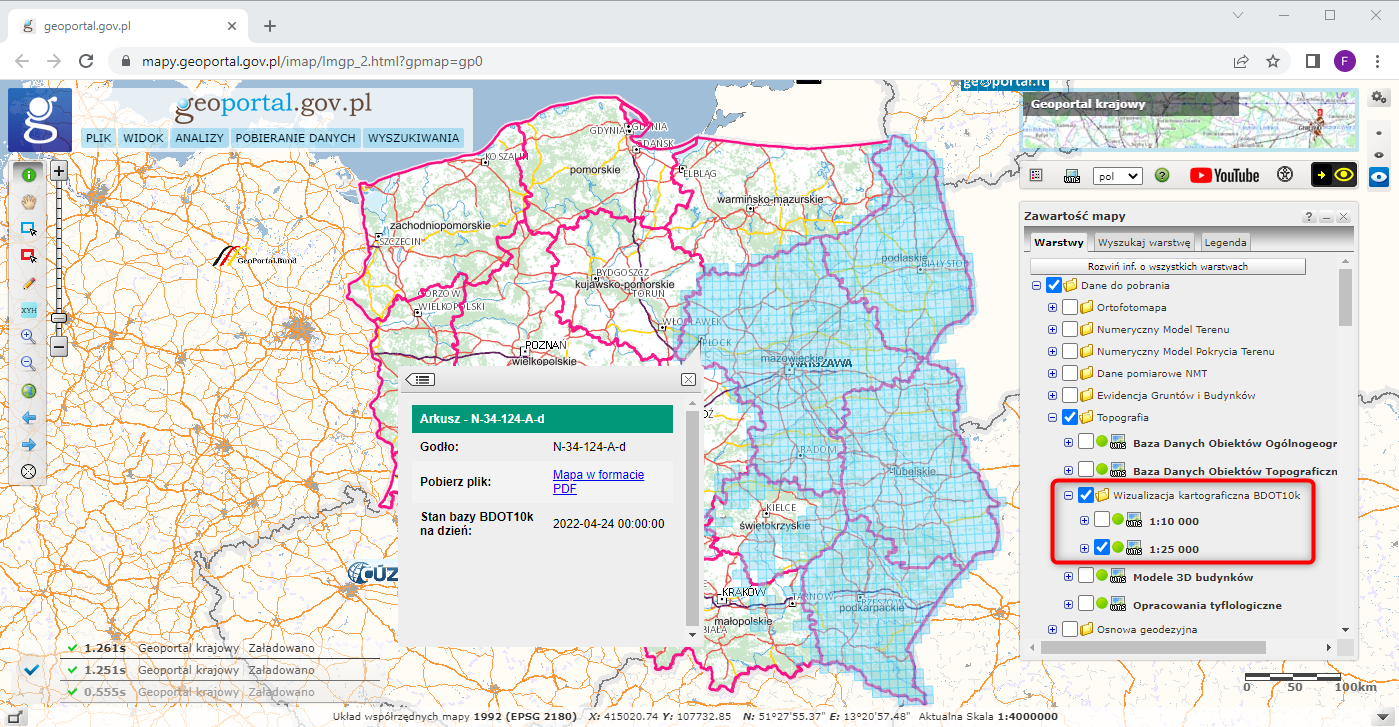Open the ANALIZY menu
1399x727 pixels.
click(x=200, y=138)
